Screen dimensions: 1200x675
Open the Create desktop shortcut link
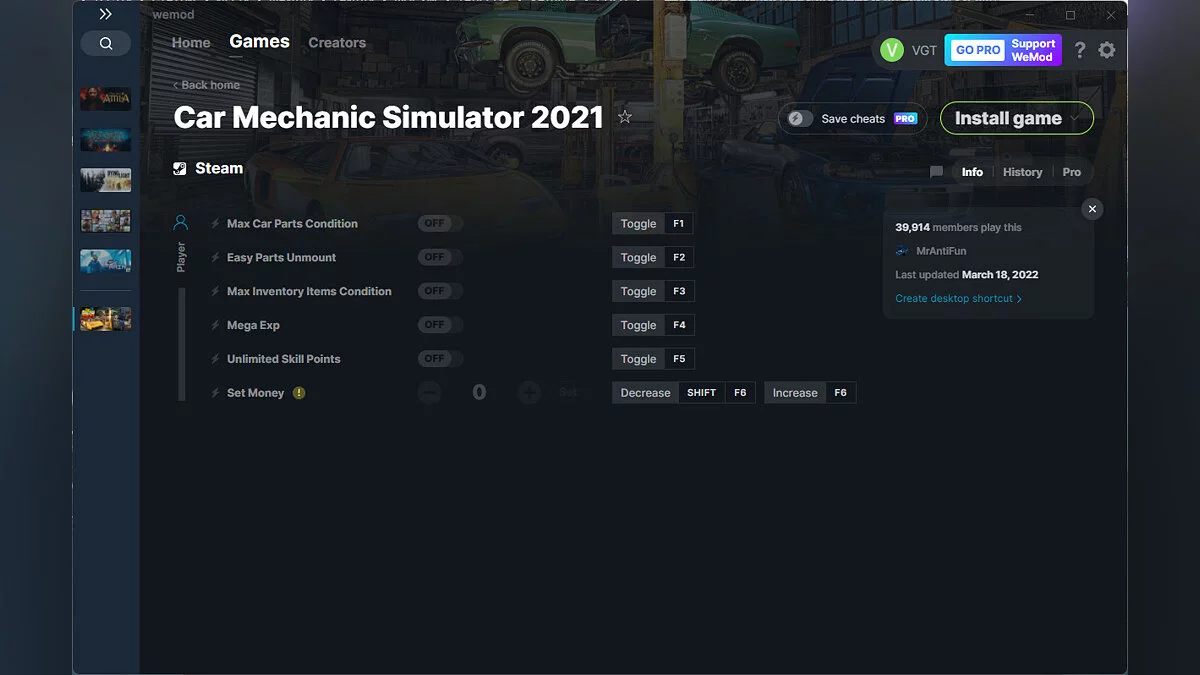click(955, 298)
